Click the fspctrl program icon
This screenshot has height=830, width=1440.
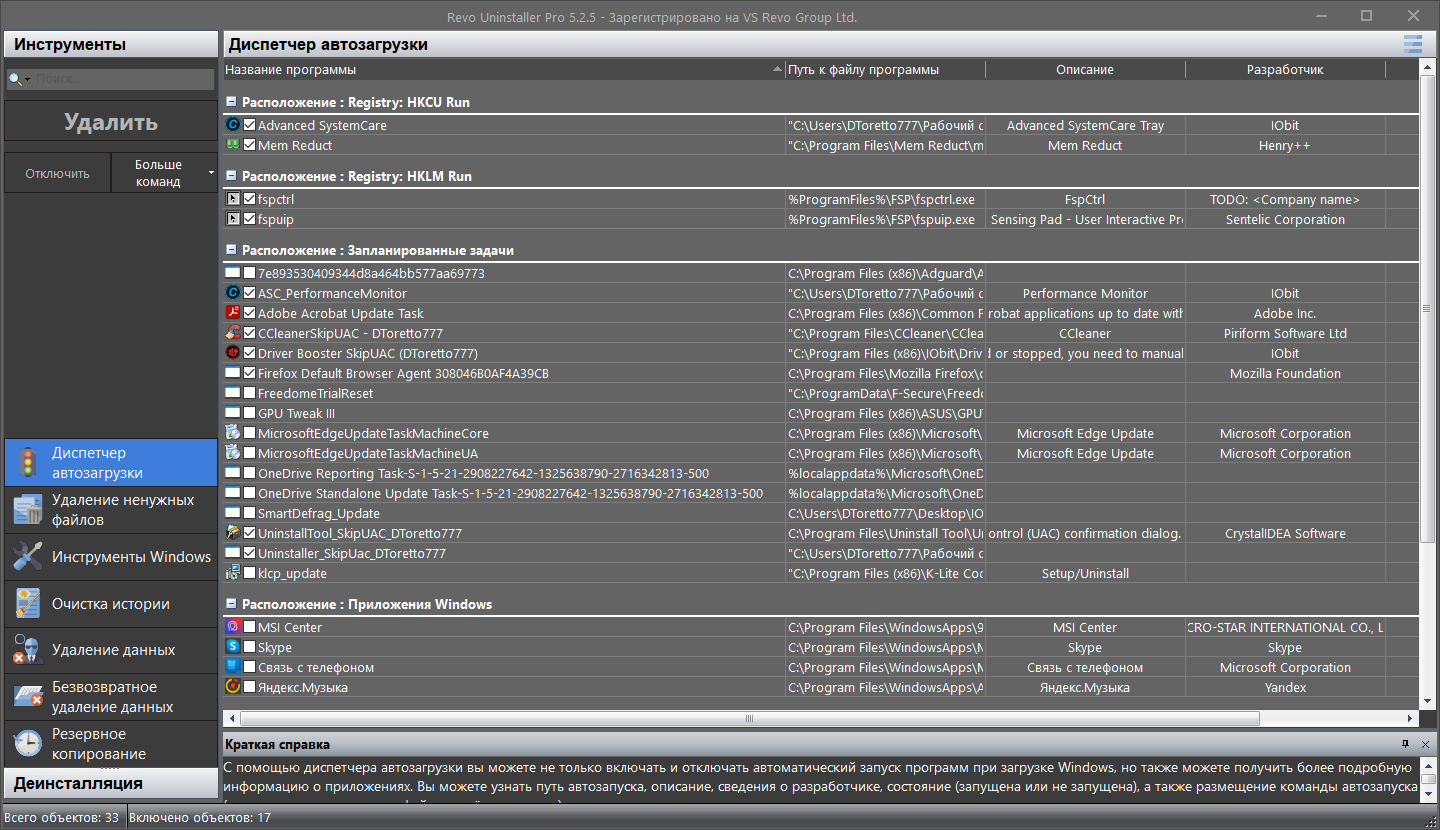click(233, 199)
